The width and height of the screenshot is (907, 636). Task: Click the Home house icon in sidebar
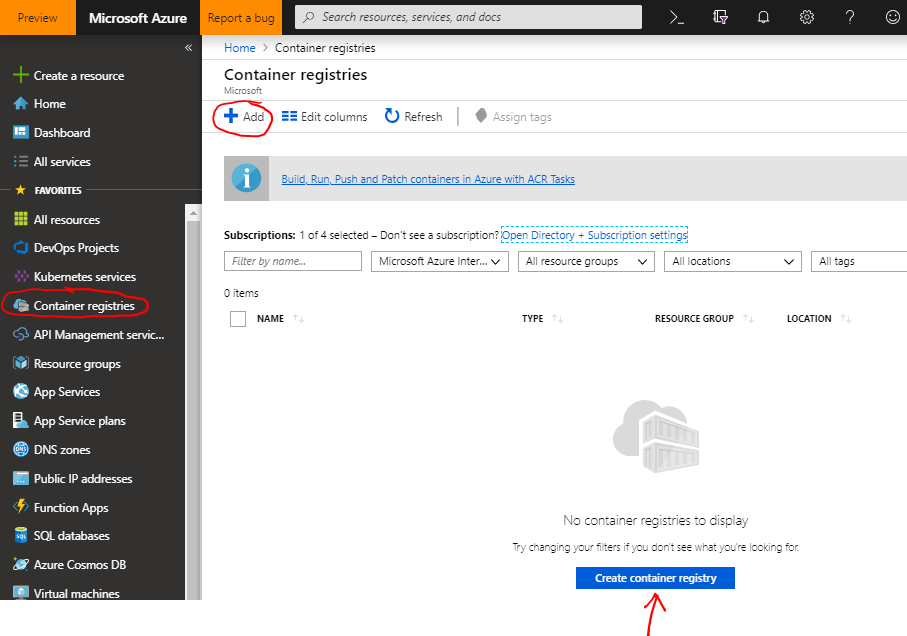coord(20,103)
